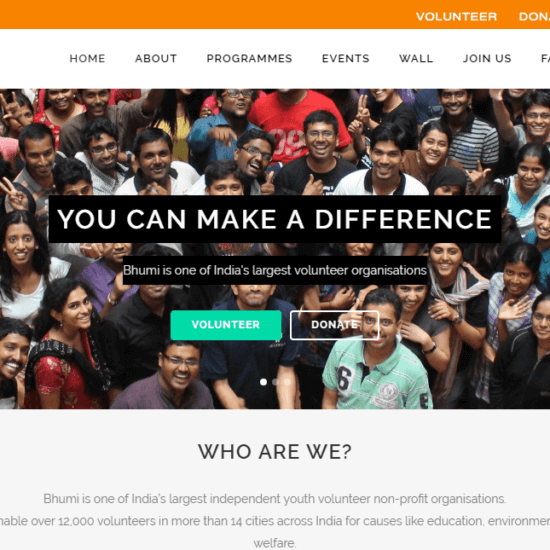
Task: Click the green VOLUNTEER button
Action: pyautogui.click(x=226, y=325)
